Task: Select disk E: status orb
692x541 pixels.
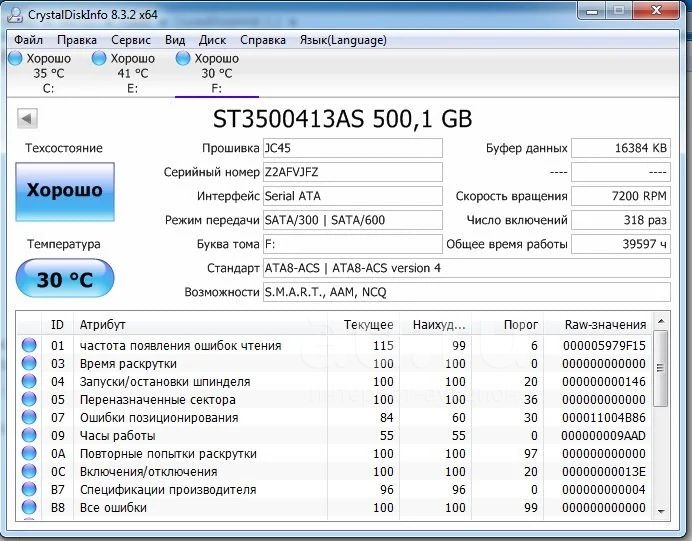Action: click(x=99, y=58)
